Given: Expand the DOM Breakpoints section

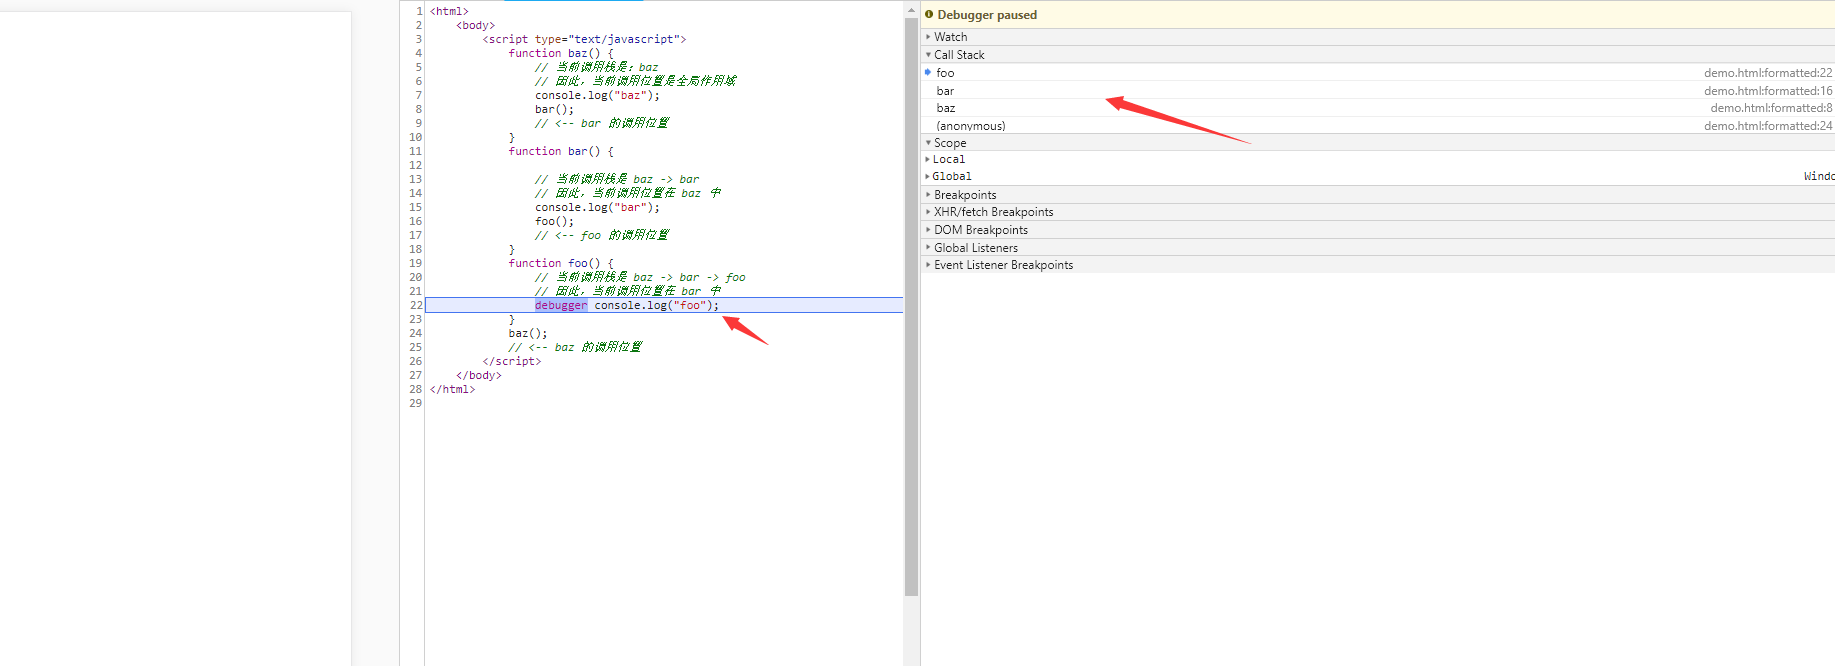Looking at the screenshot, I should click(980, 230).
